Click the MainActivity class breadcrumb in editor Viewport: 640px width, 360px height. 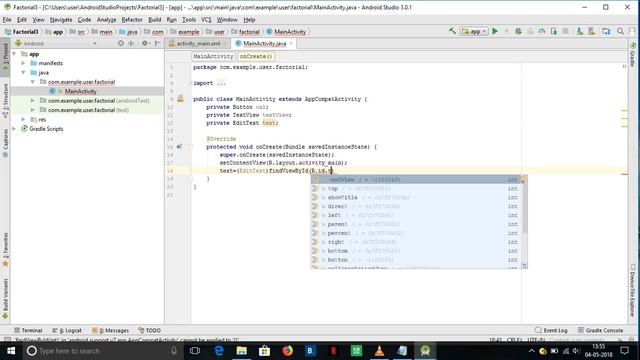tap(213, 56)
